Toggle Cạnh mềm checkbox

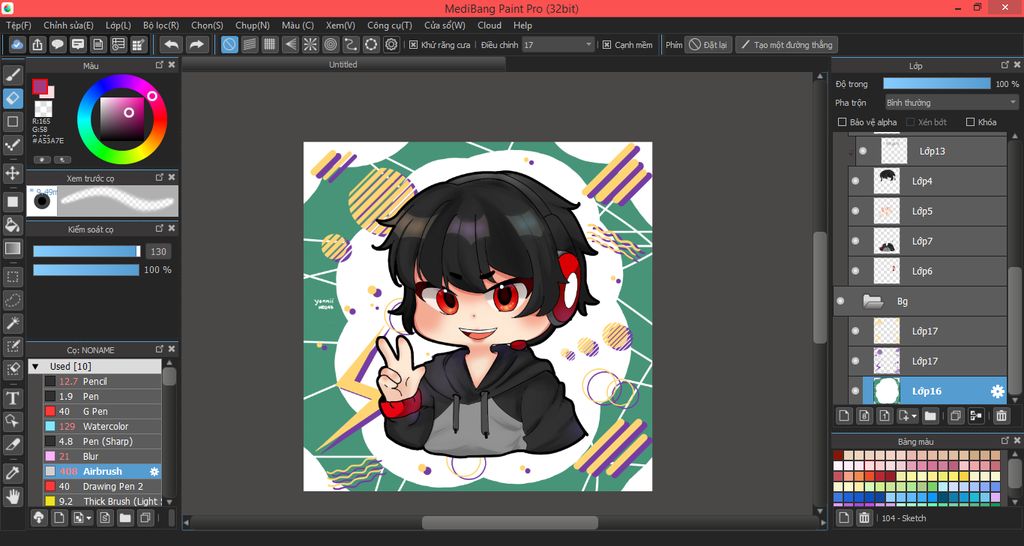click(x=607, y=45)
